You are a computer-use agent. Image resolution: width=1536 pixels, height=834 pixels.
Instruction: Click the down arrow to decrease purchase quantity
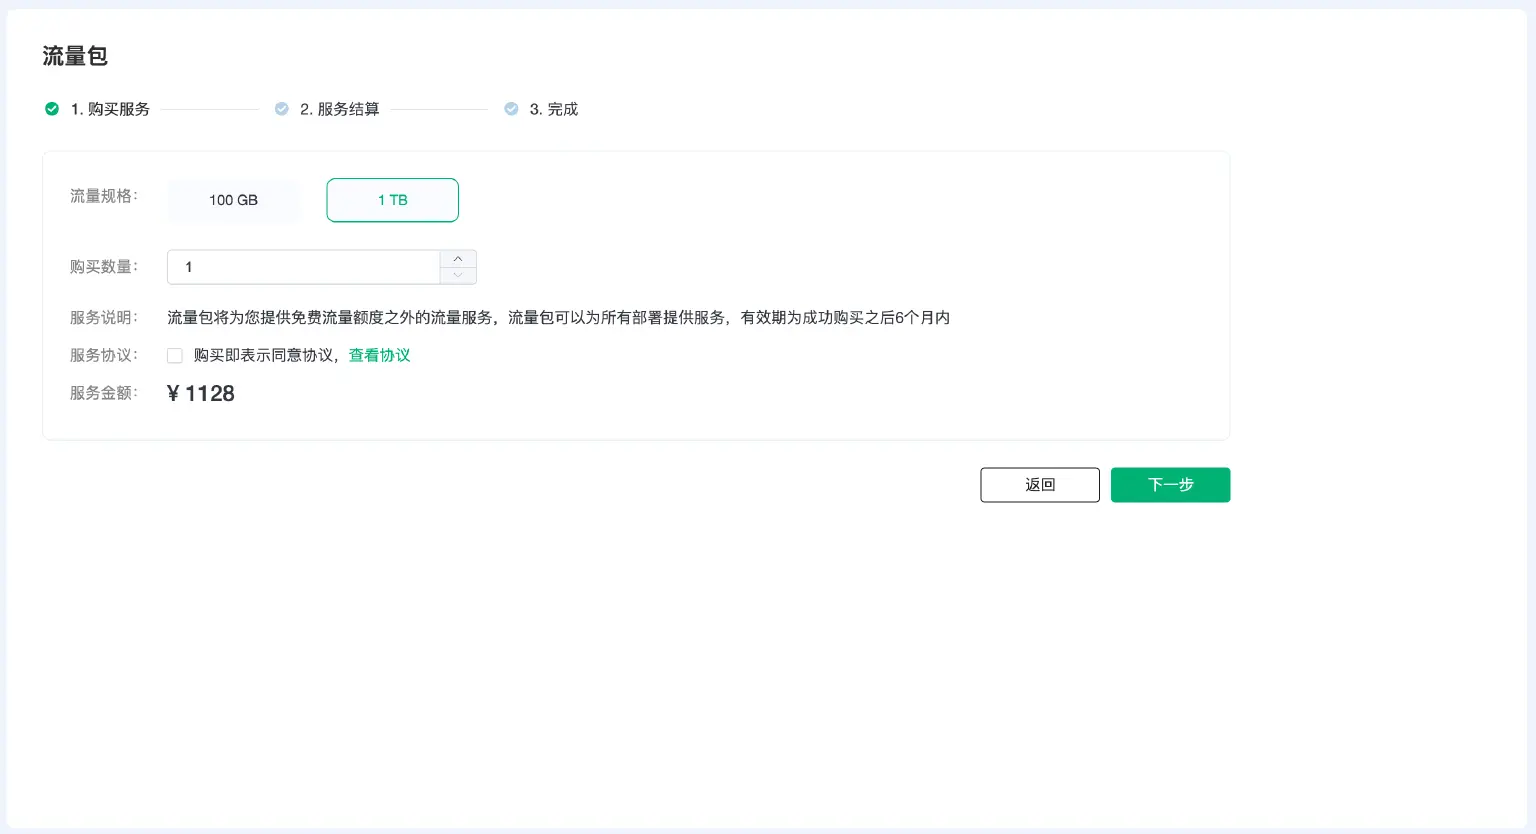[457, 275]
